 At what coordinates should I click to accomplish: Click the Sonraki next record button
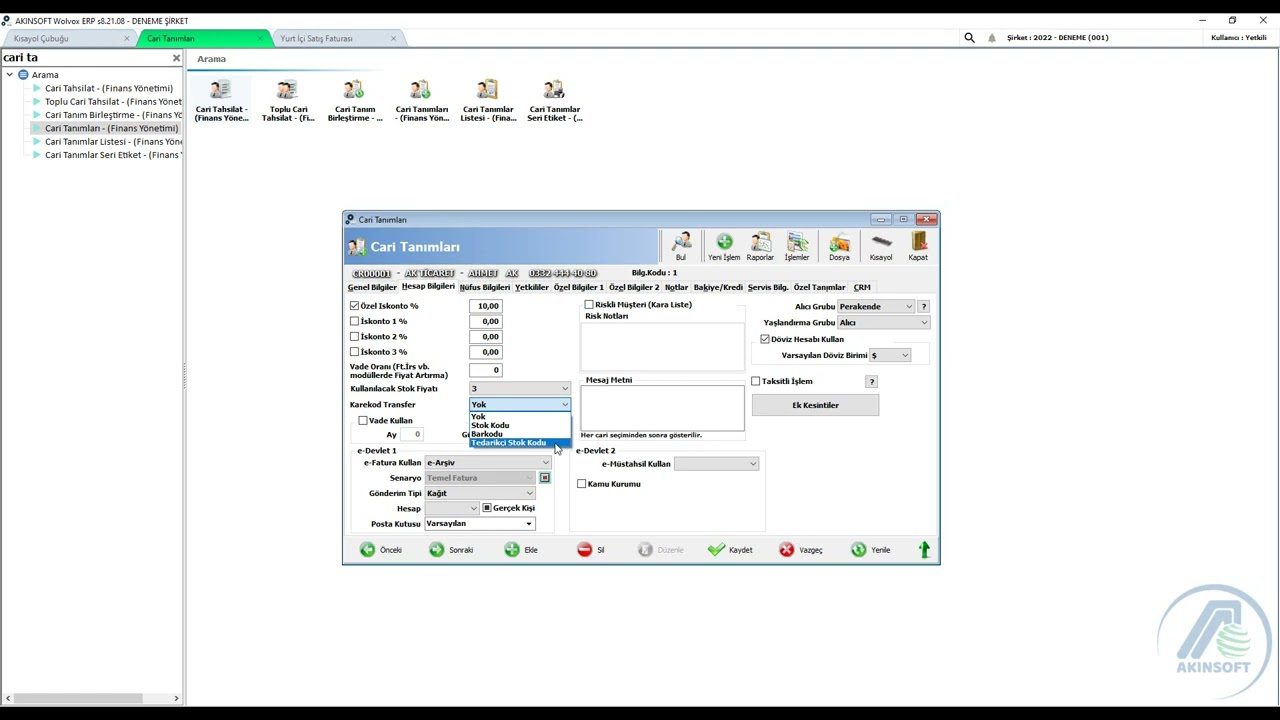click(451, 550)
